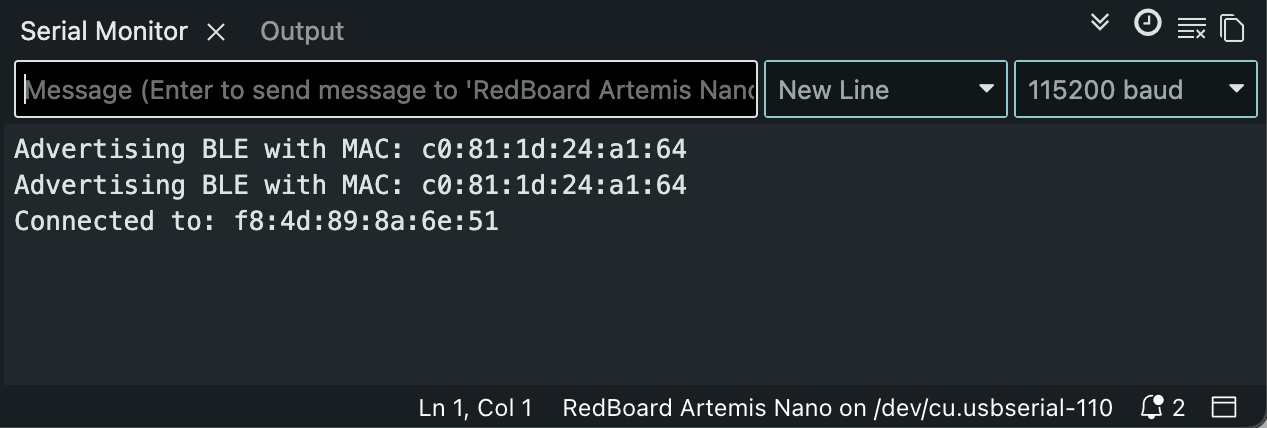Open the New Line ending dropdown
This screenshot has height=428, width=1267.
coord(870,90)
